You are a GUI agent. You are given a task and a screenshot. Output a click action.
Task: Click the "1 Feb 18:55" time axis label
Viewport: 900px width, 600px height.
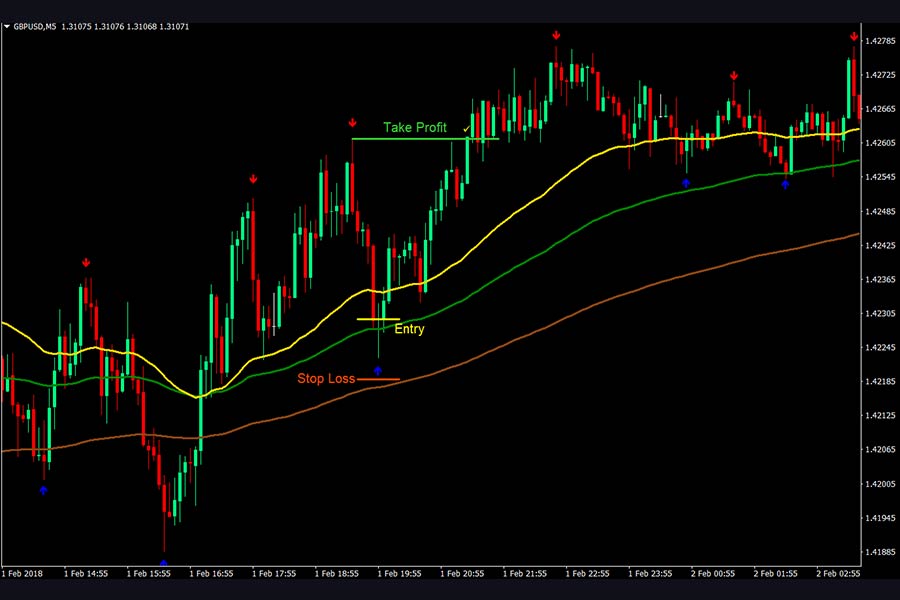[336, 574]
